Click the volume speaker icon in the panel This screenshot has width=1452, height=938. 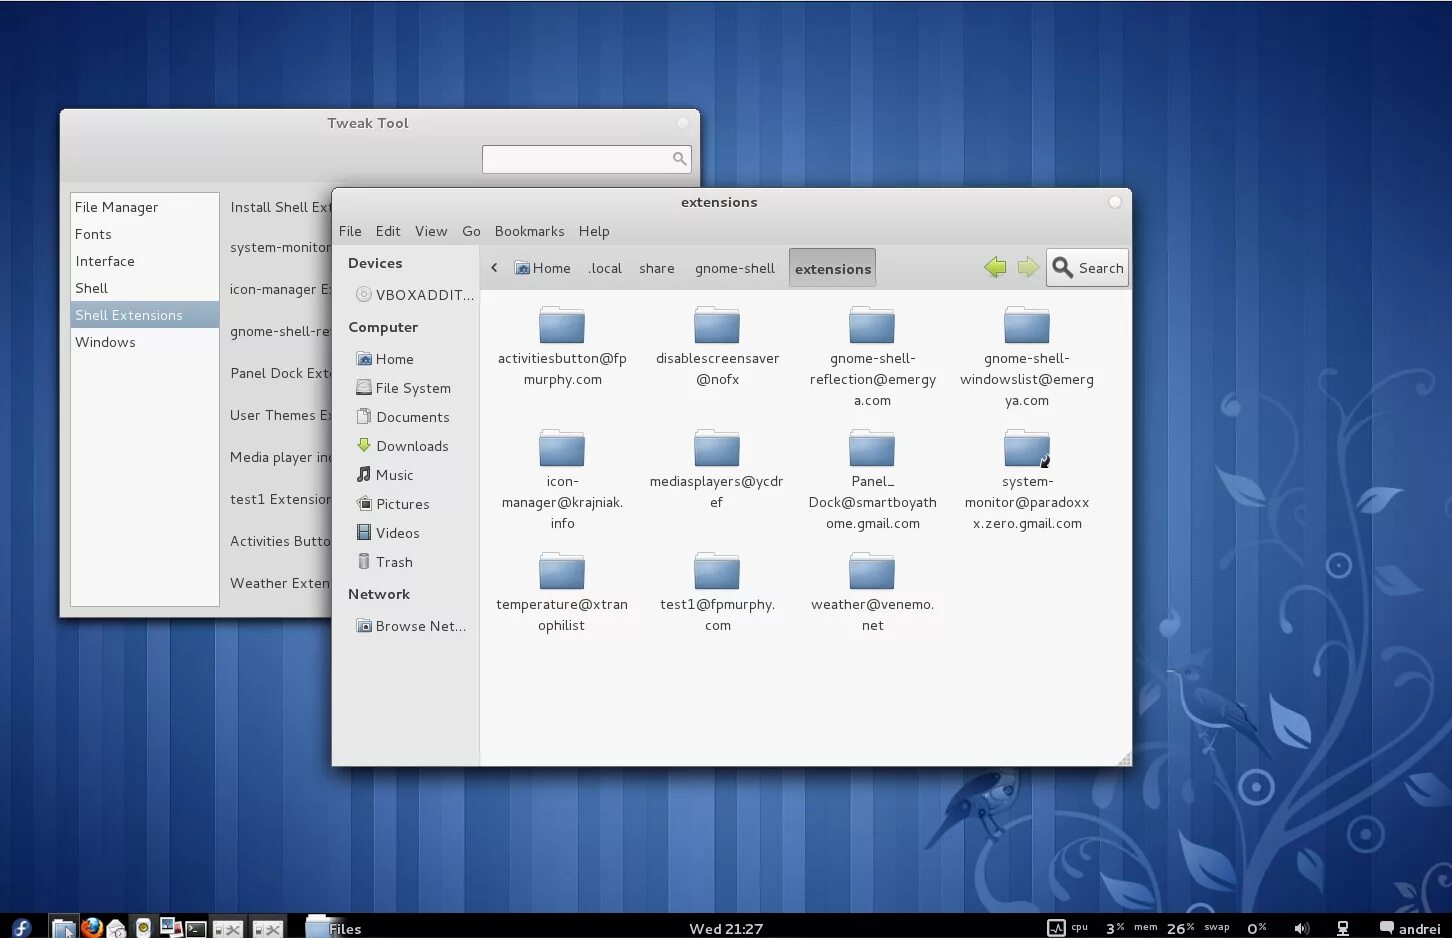(1301, 928)
